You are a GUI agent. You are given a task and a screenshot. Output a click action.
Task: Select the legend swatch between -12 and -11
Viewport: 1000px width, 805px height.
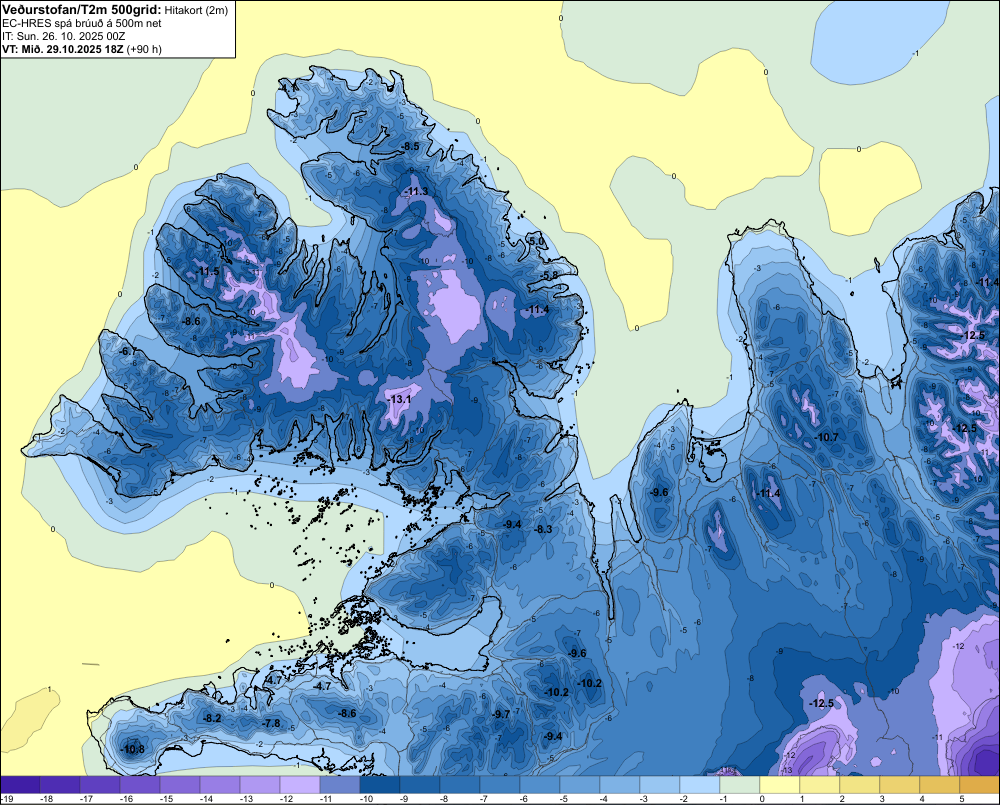click(300, 785)
